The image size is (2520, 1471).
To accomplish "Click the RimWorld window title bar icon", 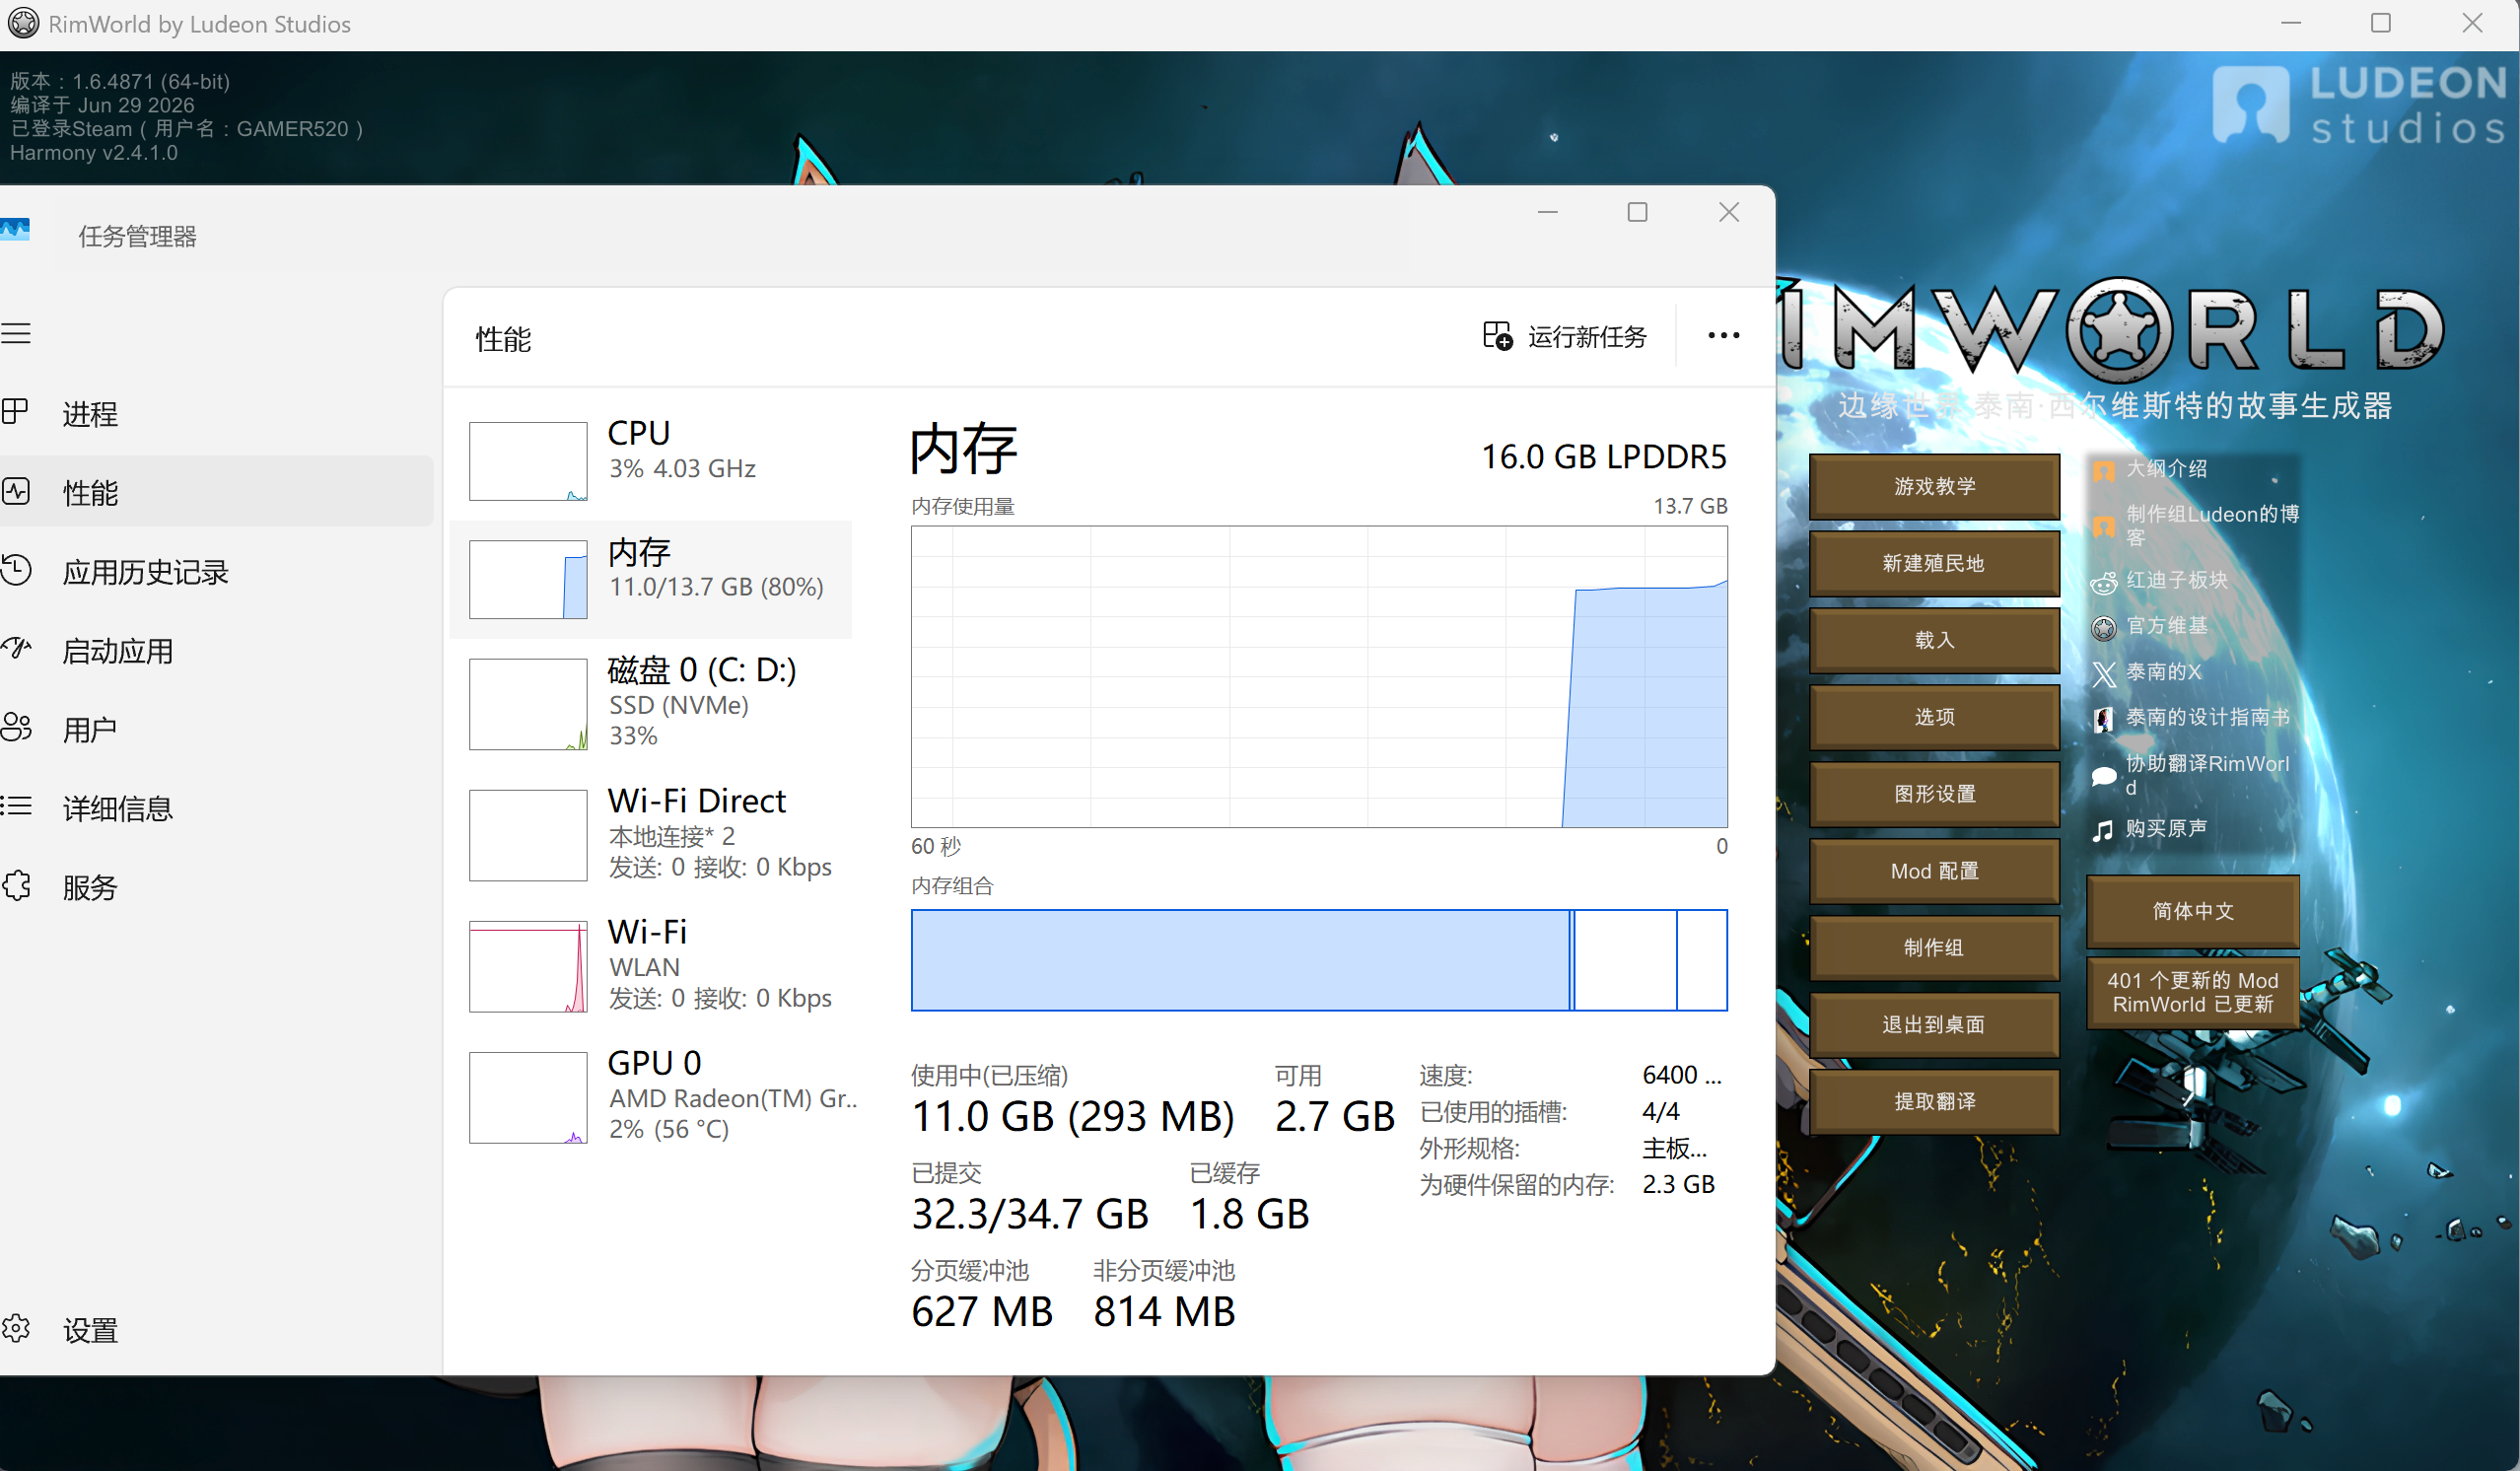I will coord(23,23).
